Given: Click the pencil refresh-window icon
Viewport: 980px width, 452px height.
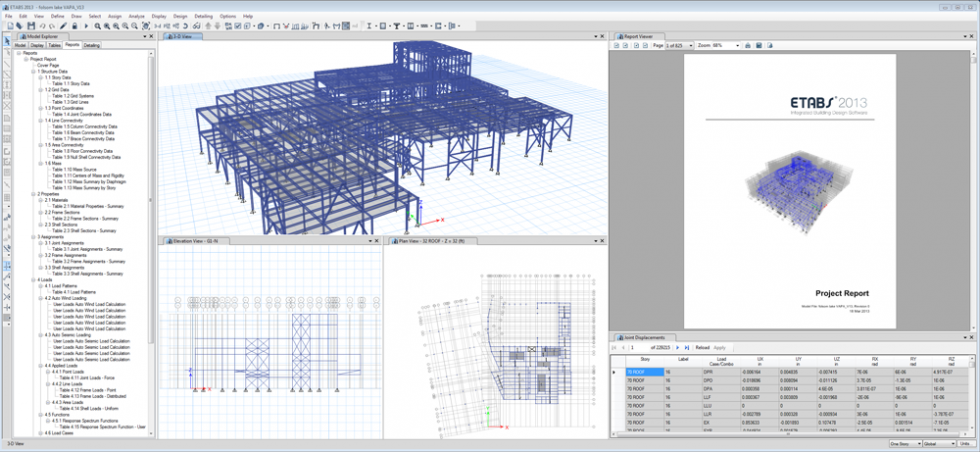Looking at the screenshot, I should [x=63, y=26].
